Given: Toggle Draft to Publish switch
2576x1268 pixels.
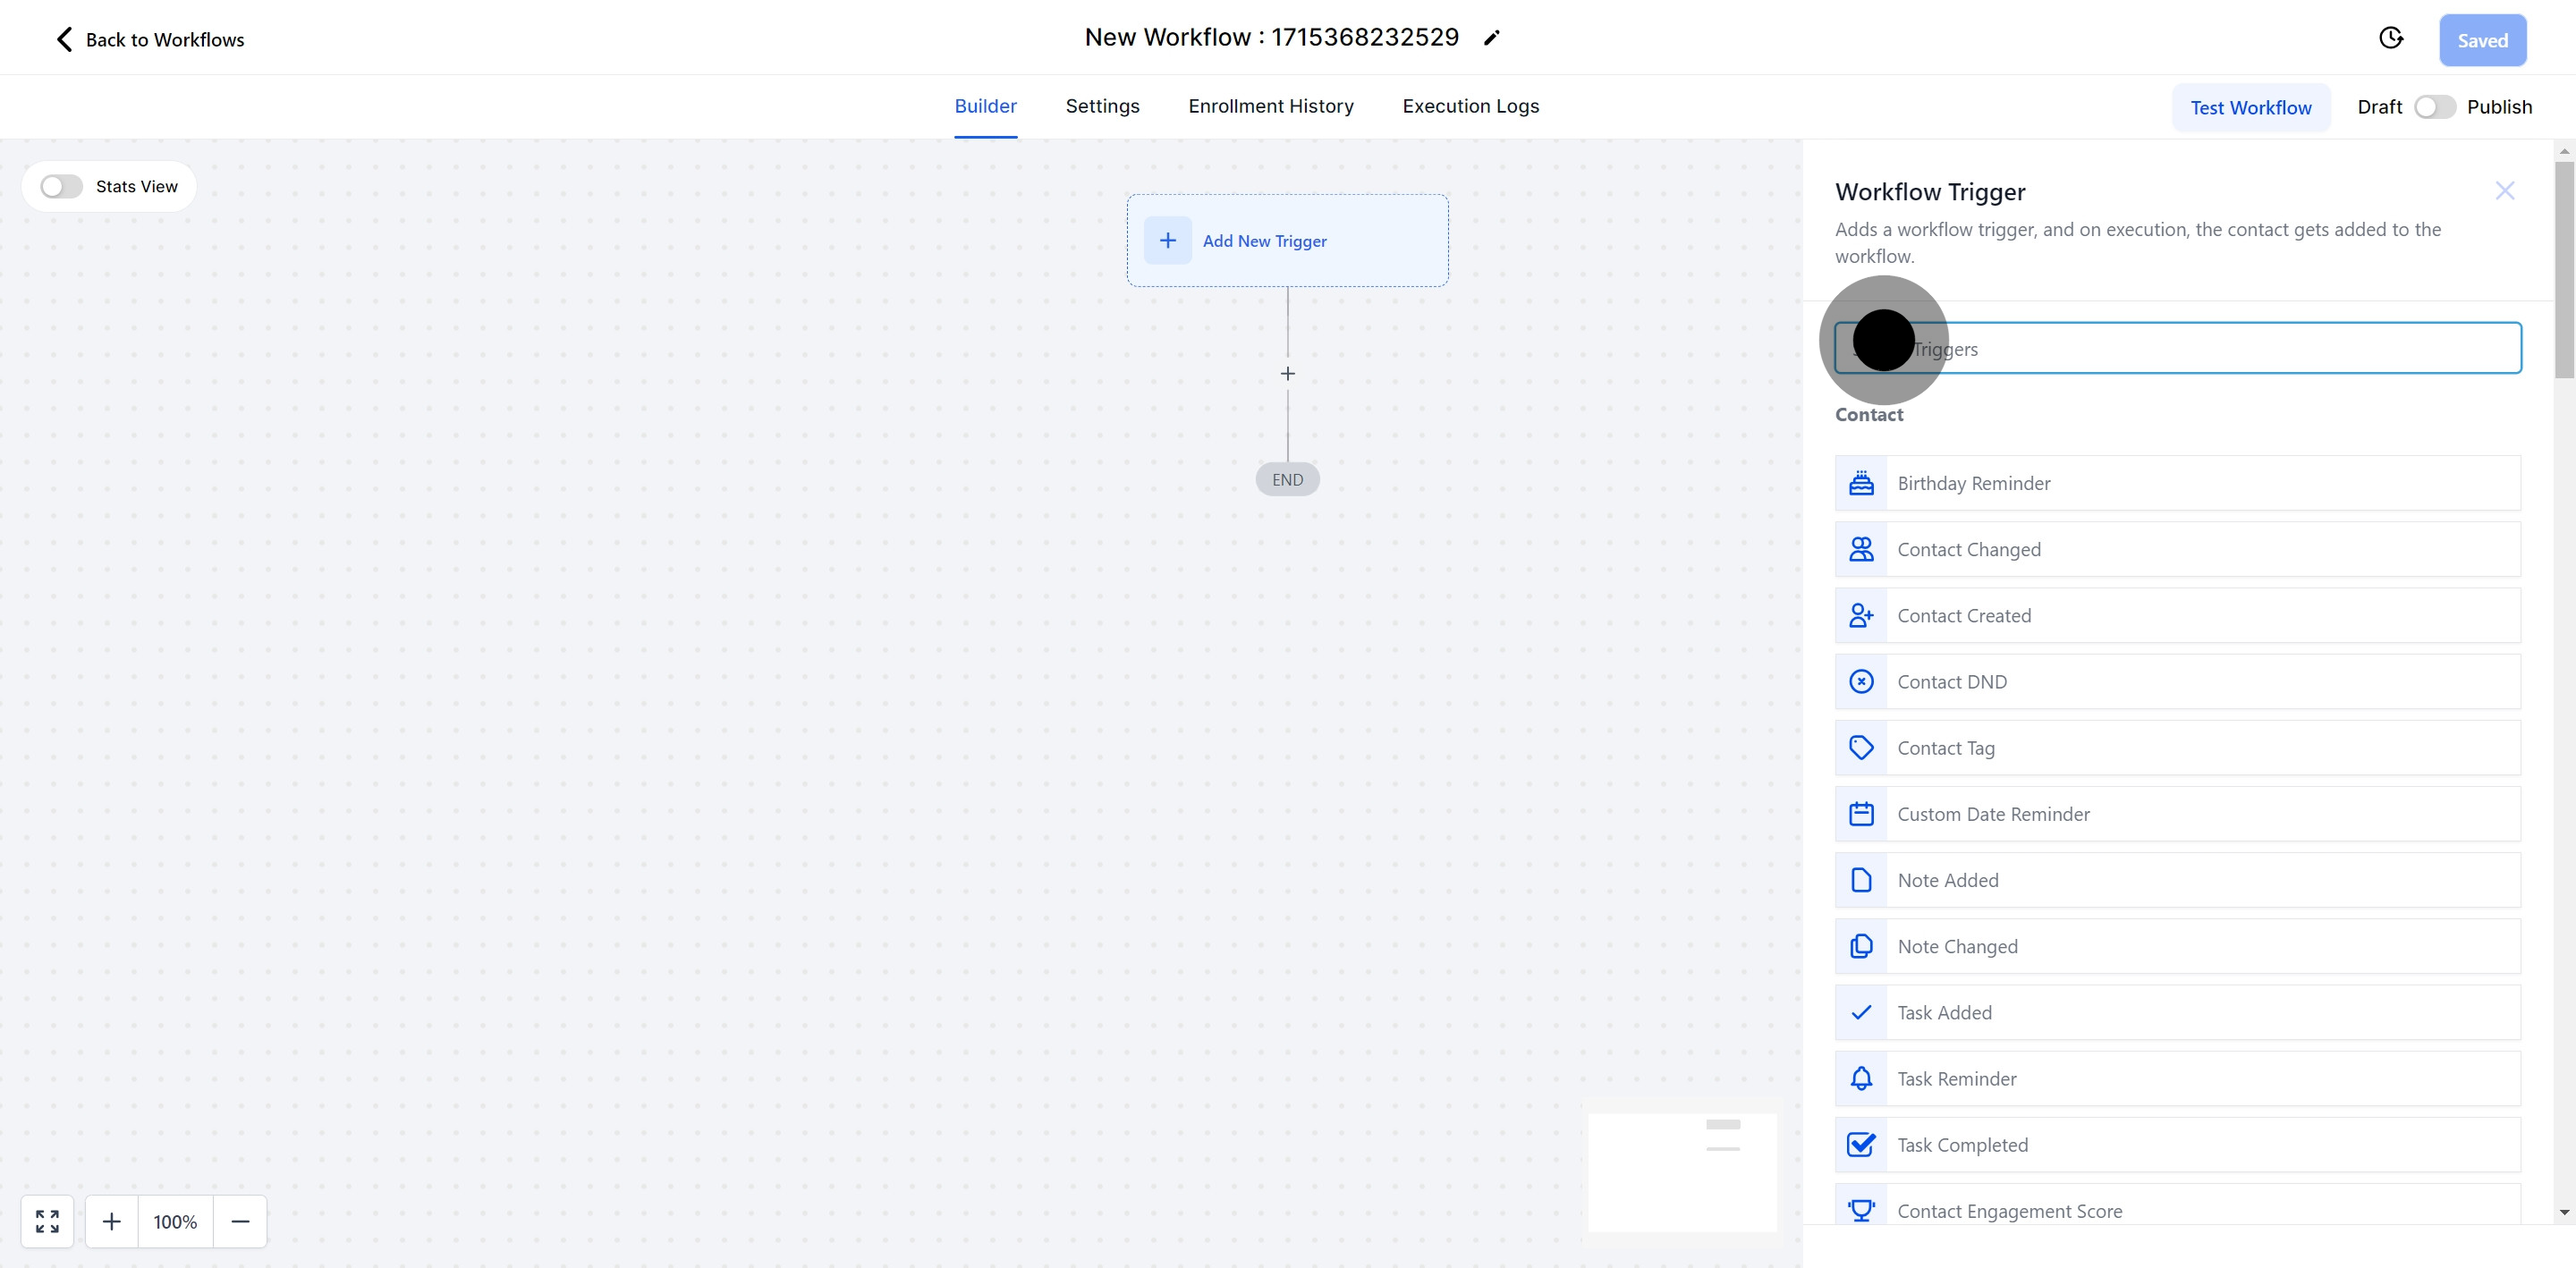Looking at the screenshot, I should pyautogui.click(x=2434, y=107).
